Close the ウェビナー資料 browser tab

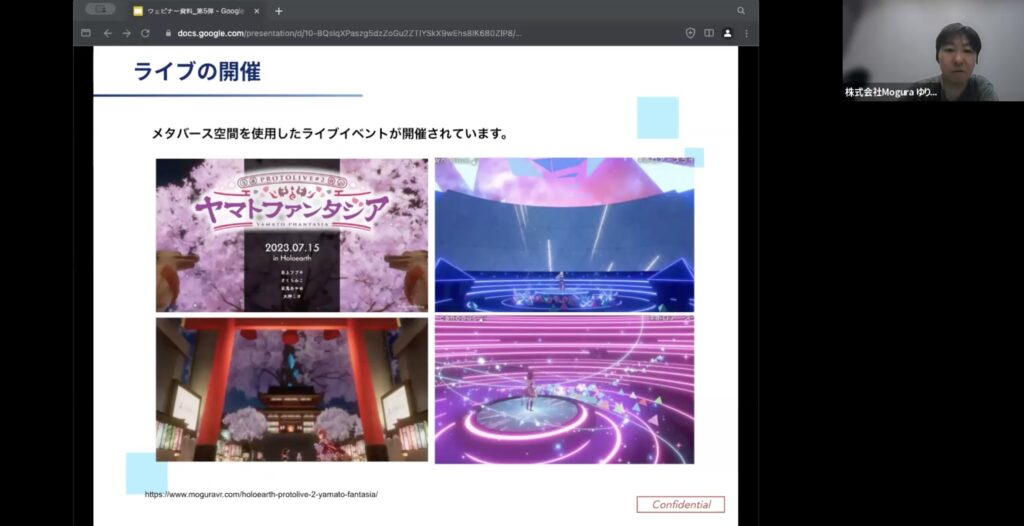tap(257, 11)
